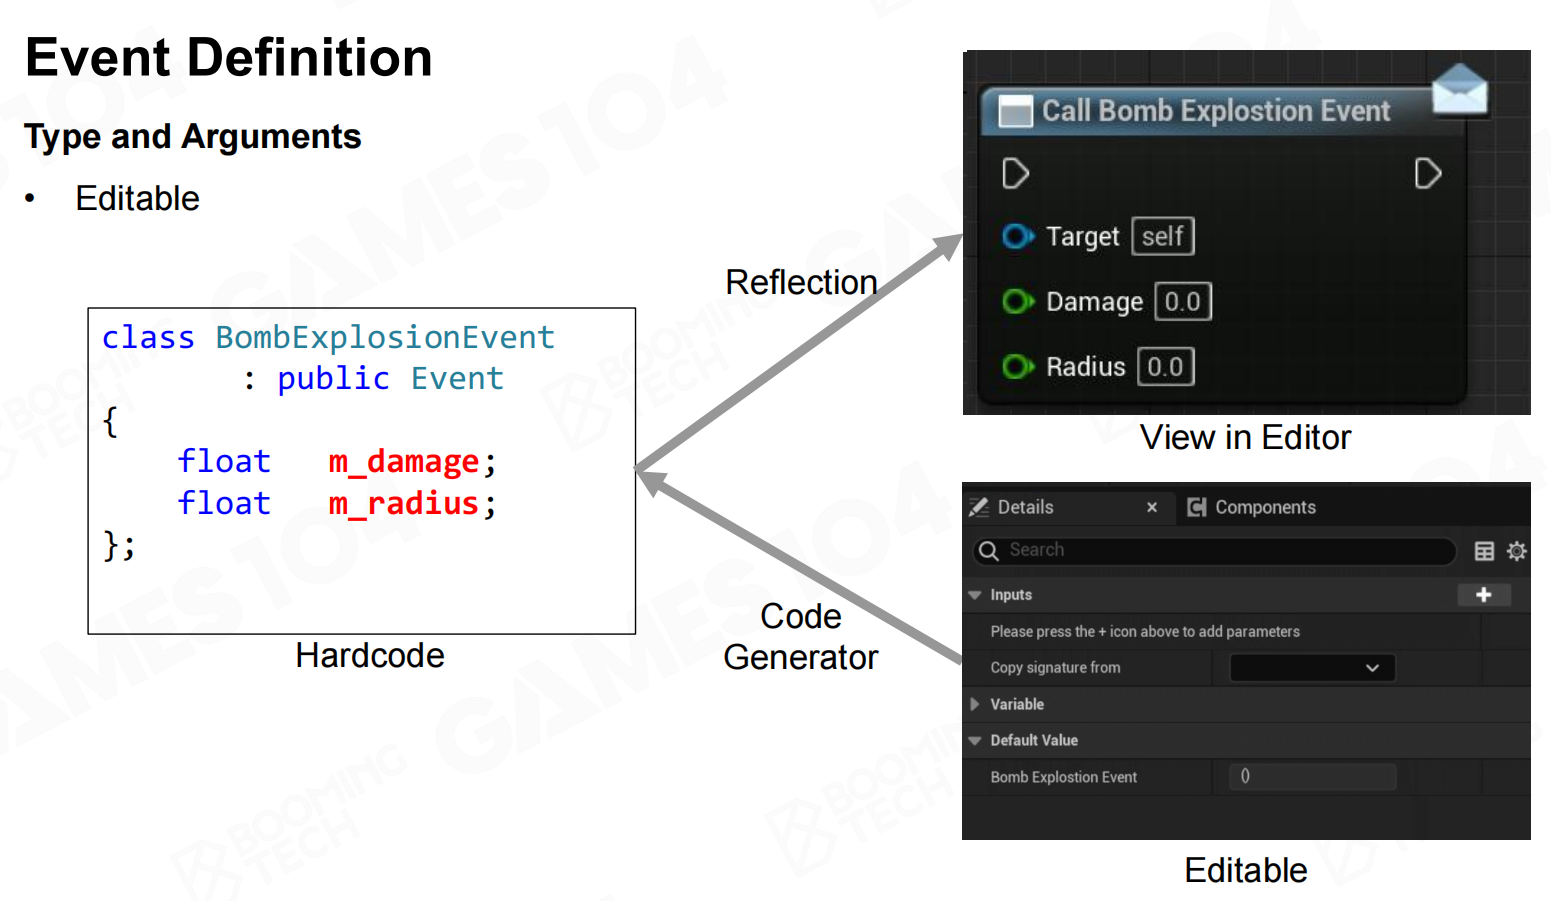1551x901 pixels.
Task: Collapse the Default Value section
Action: [975, 741]
